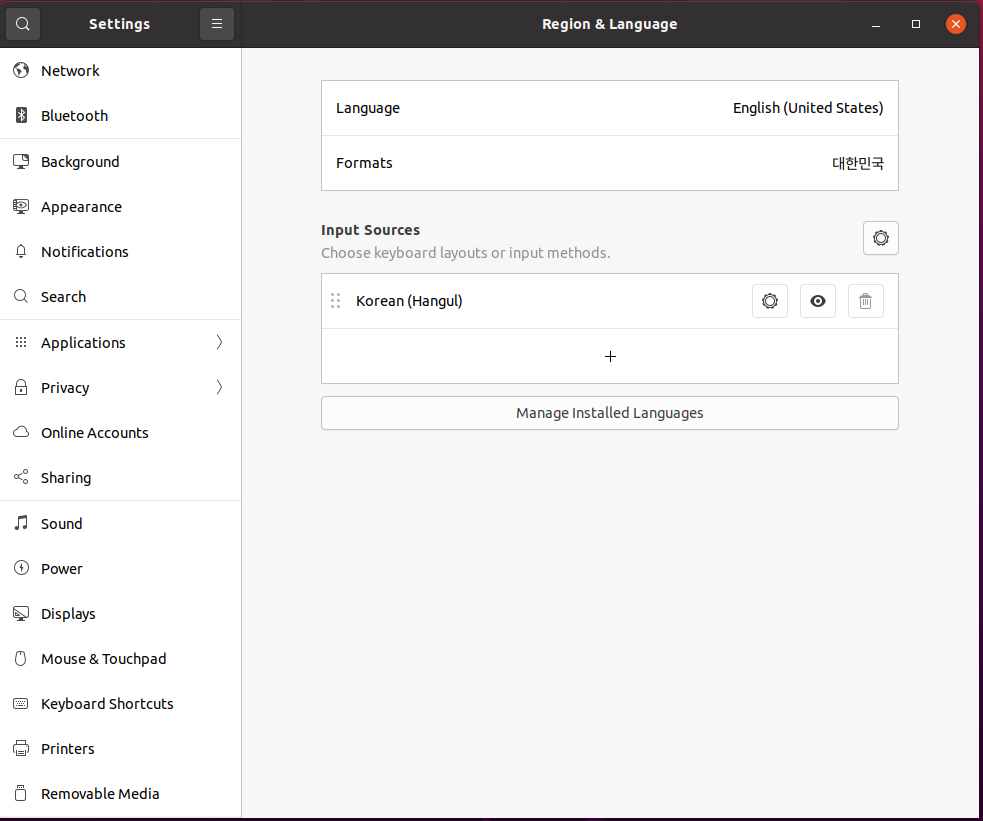Click the Network globe icon
Viewport: 983px width, 821px height.
[x=21, y=70]
